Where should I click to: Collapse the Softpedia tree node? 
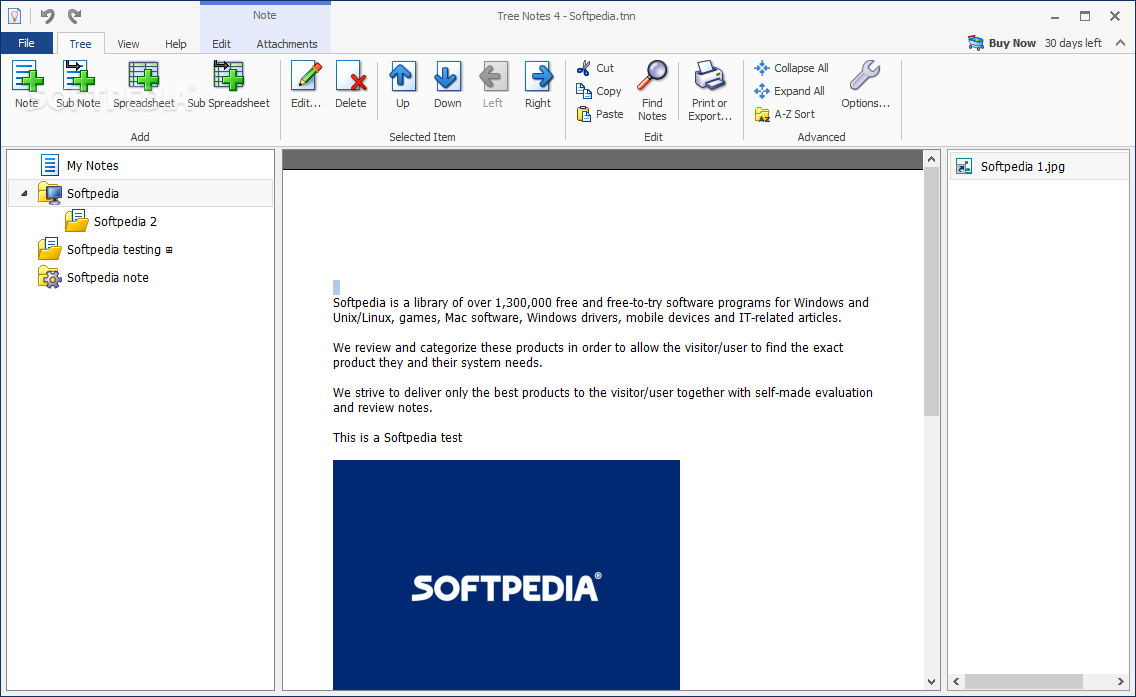tap(24, 193)
